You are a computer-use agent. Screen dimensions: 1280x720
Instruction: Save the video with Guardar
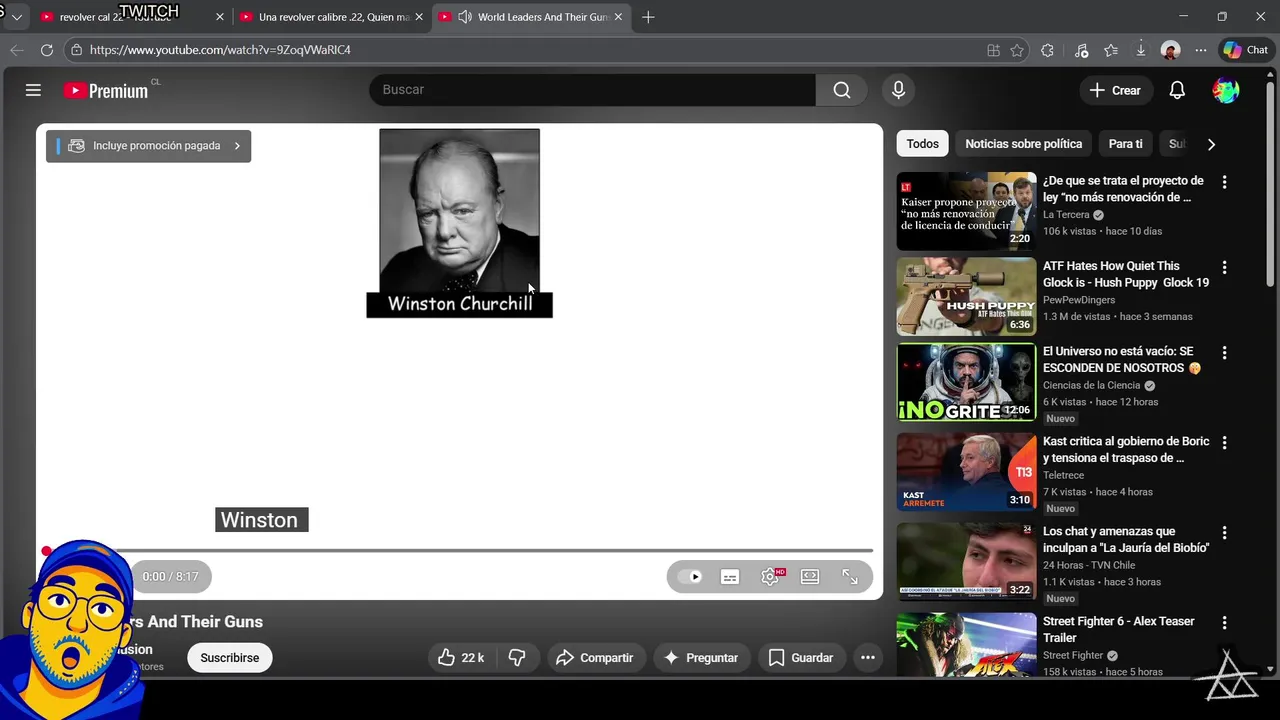800,657
